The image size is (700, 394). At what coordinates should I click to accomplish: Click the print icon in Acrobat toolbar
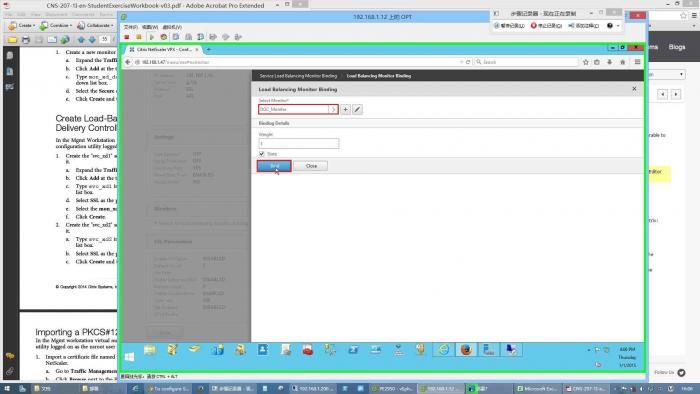point(26,40)
